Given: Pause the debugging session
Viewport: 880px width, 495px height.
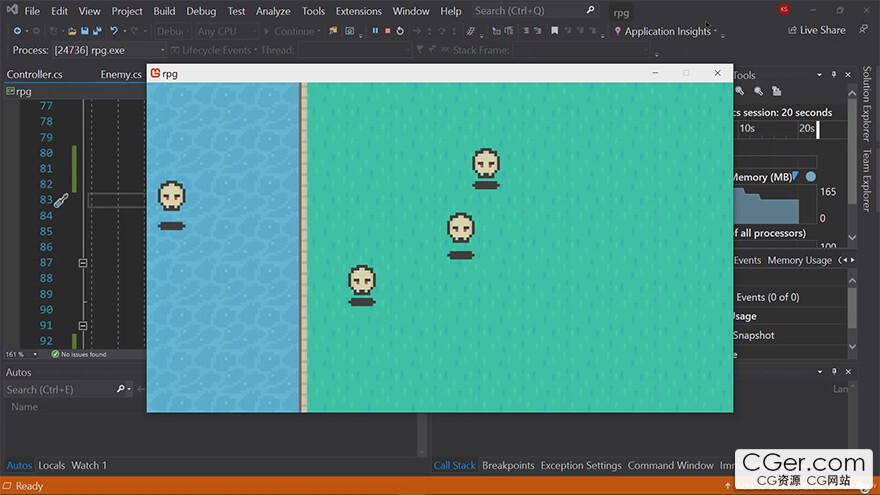Looking at the screenshot, I should (376, 31).
